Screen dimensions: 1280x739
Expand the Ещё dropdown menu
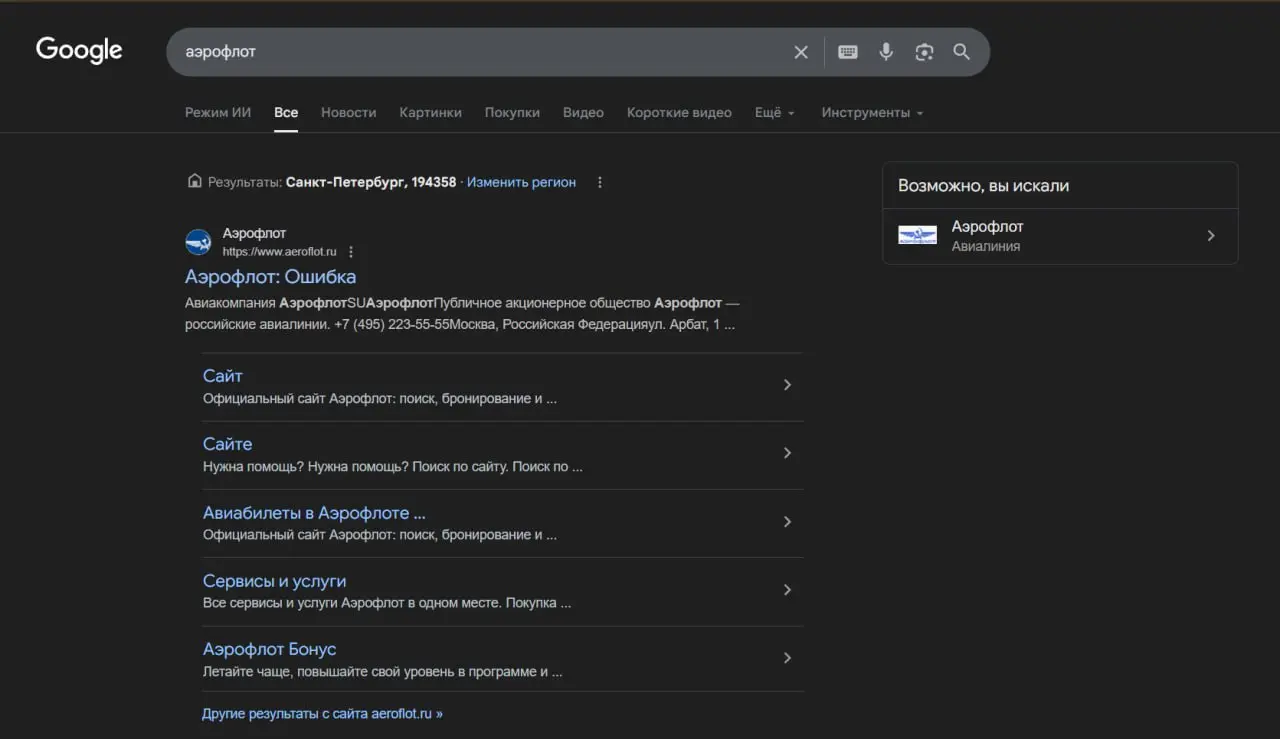pos(775,113)
